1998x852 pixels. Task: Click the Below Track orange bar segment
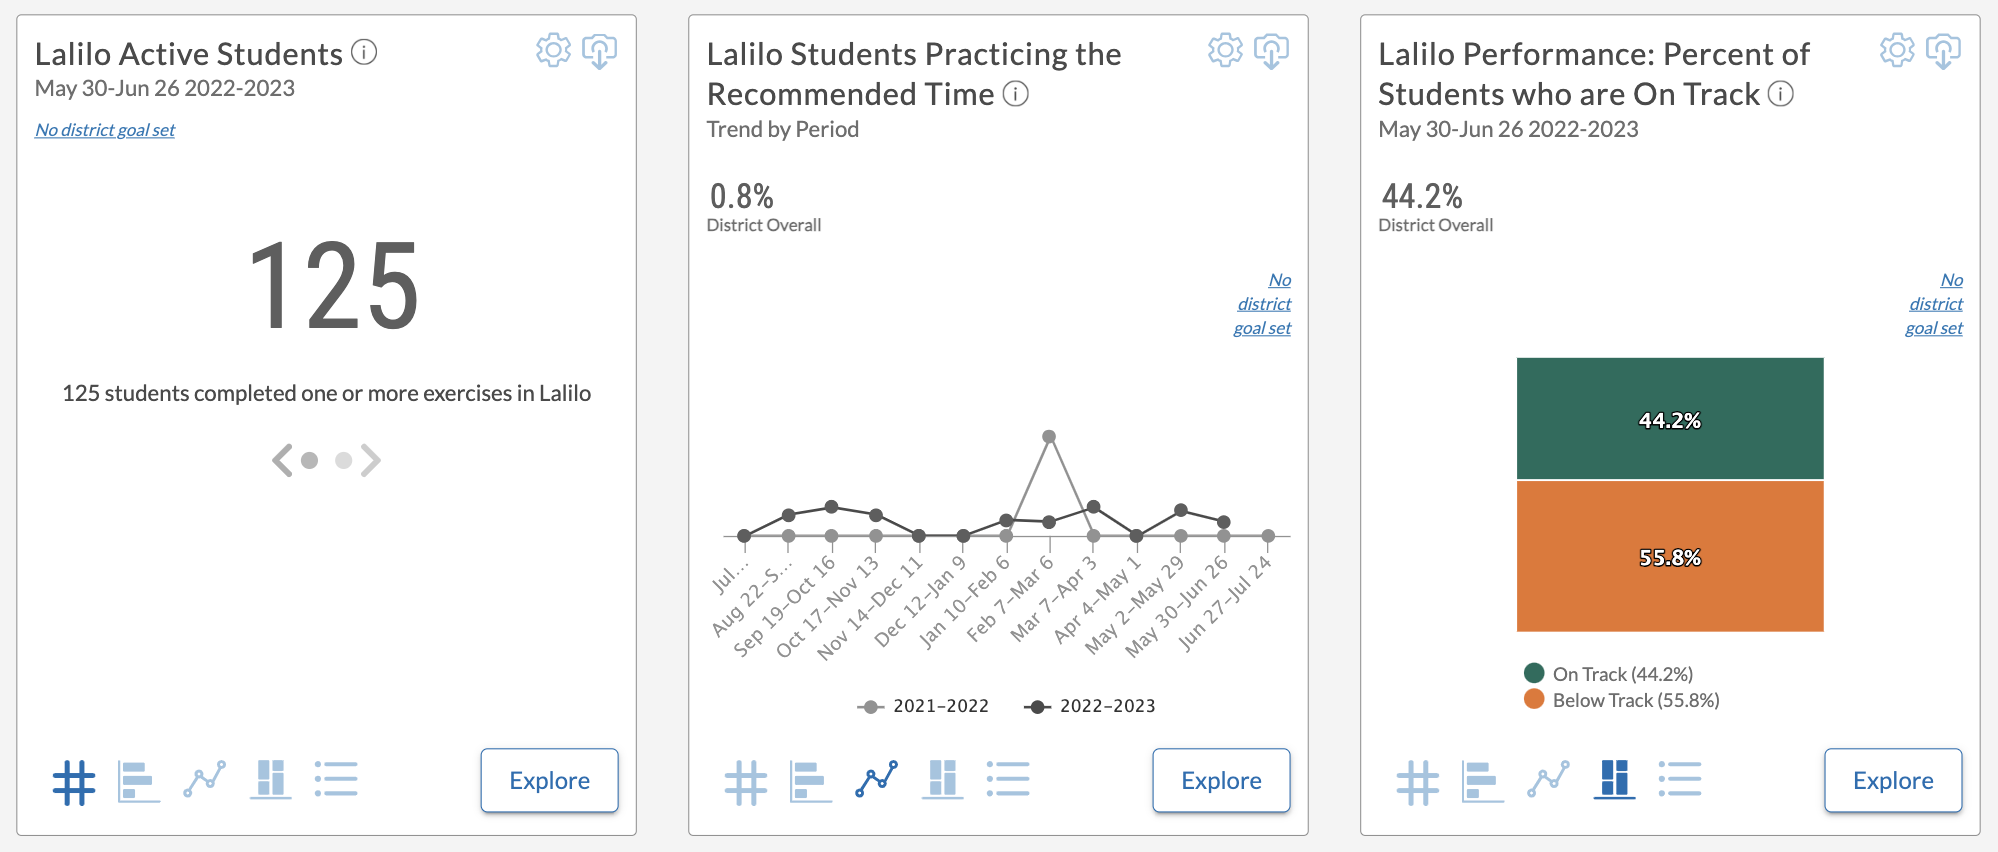click(x=1668, y=555)
